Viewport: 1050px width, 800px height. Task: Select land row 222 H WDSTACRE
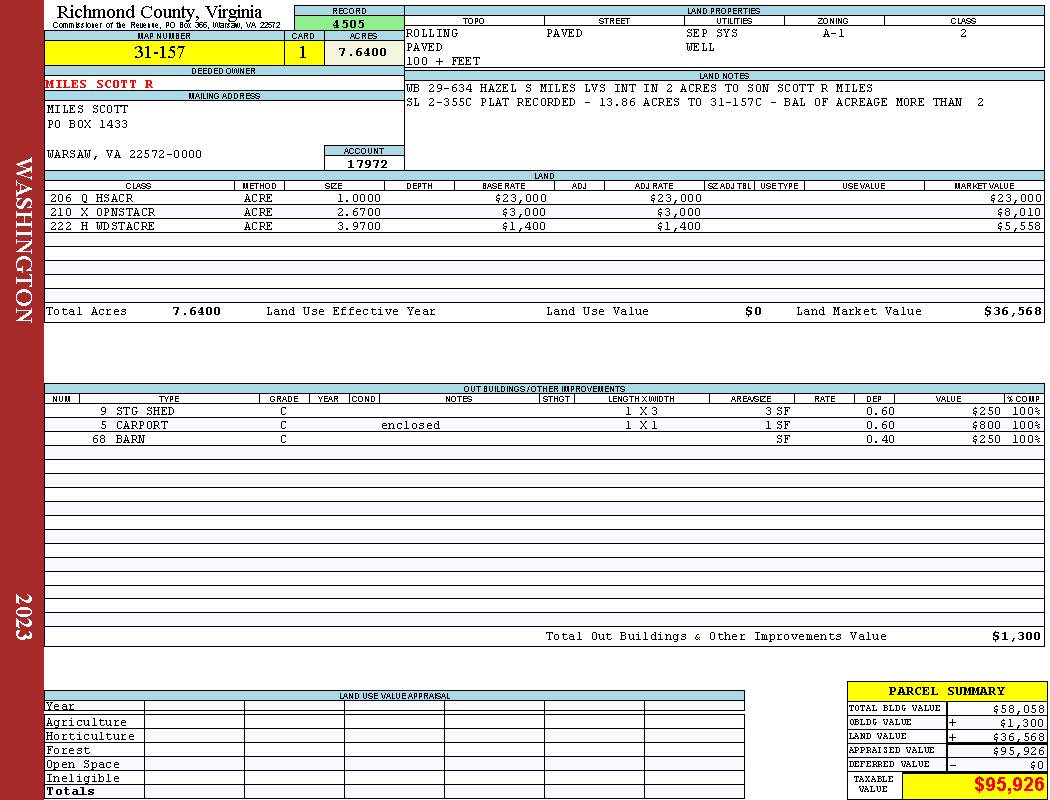point(544,226)
